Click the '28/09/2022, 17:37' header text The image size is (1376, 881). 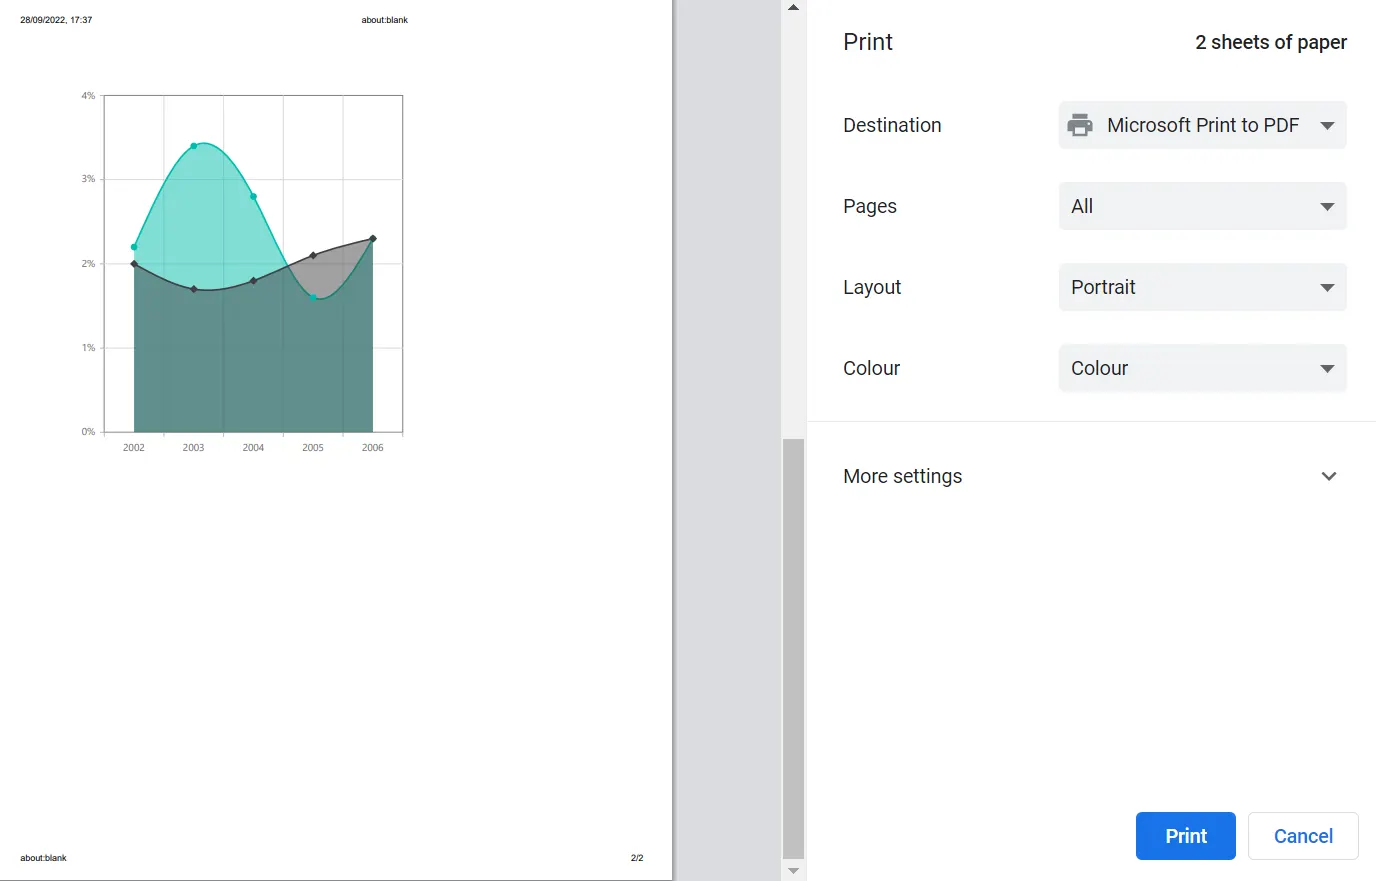[56, 20]
